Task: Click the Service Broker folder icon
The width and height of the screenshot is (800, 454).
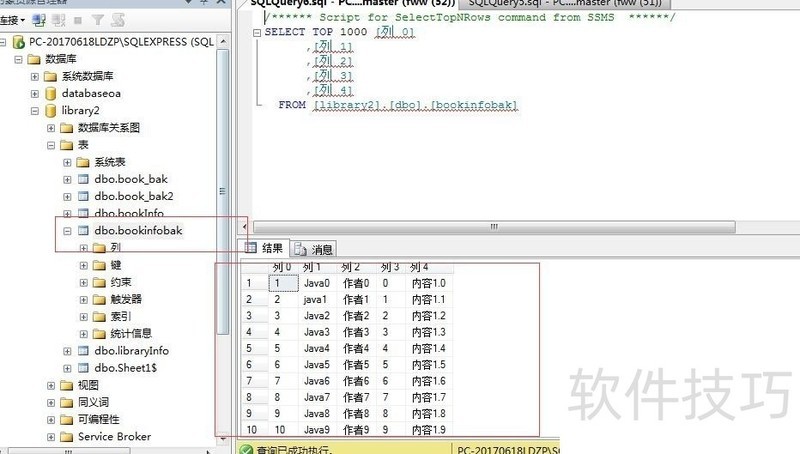Action: (67, 437)
